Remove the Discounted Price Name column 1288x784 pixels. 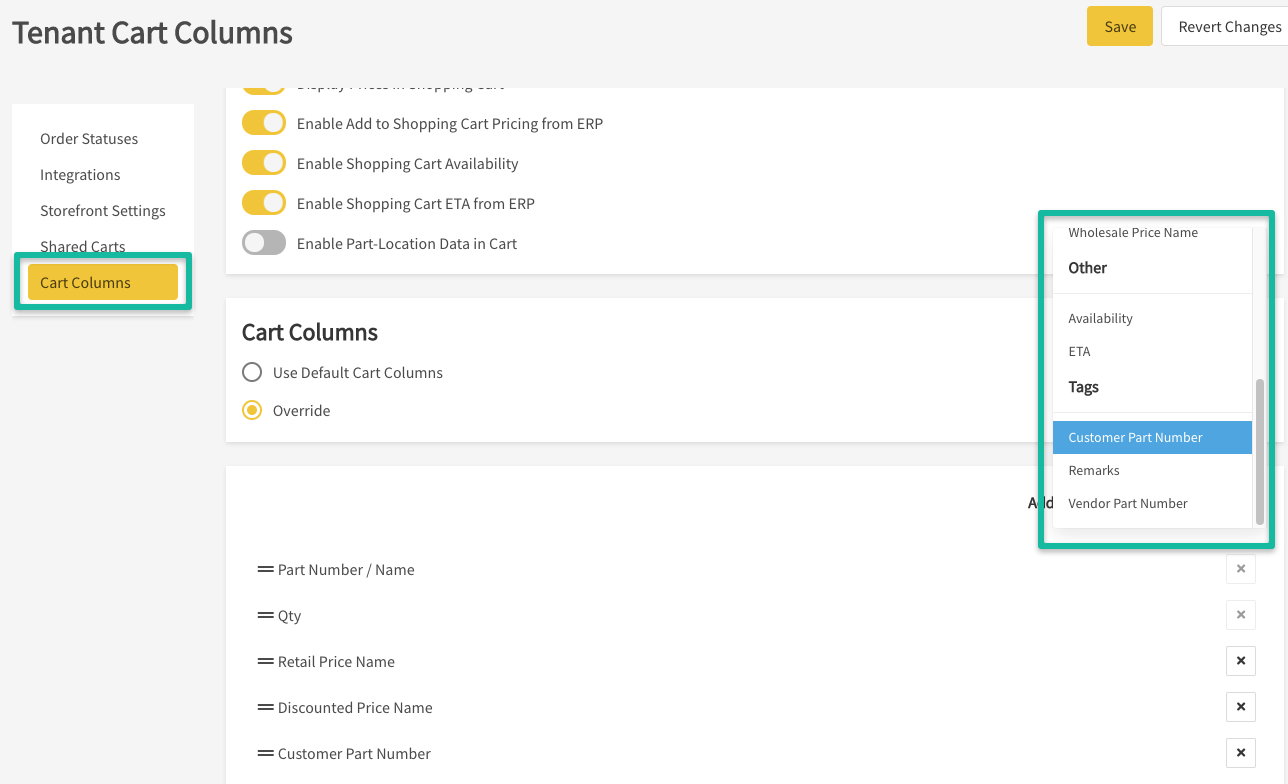(1240, 707)
